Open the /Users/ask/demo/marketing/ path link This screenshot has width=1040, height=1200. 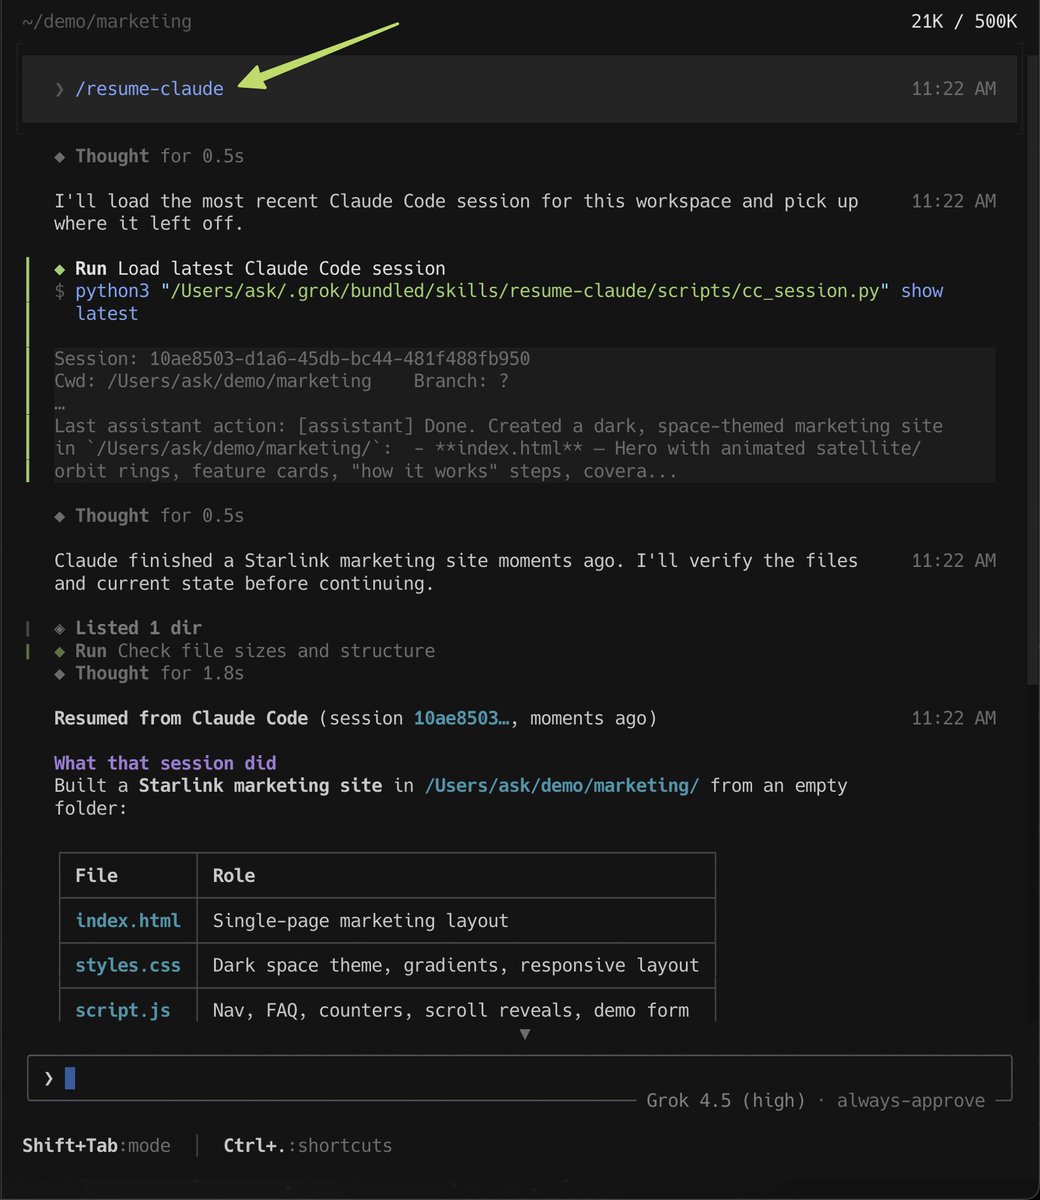point(562,786)
